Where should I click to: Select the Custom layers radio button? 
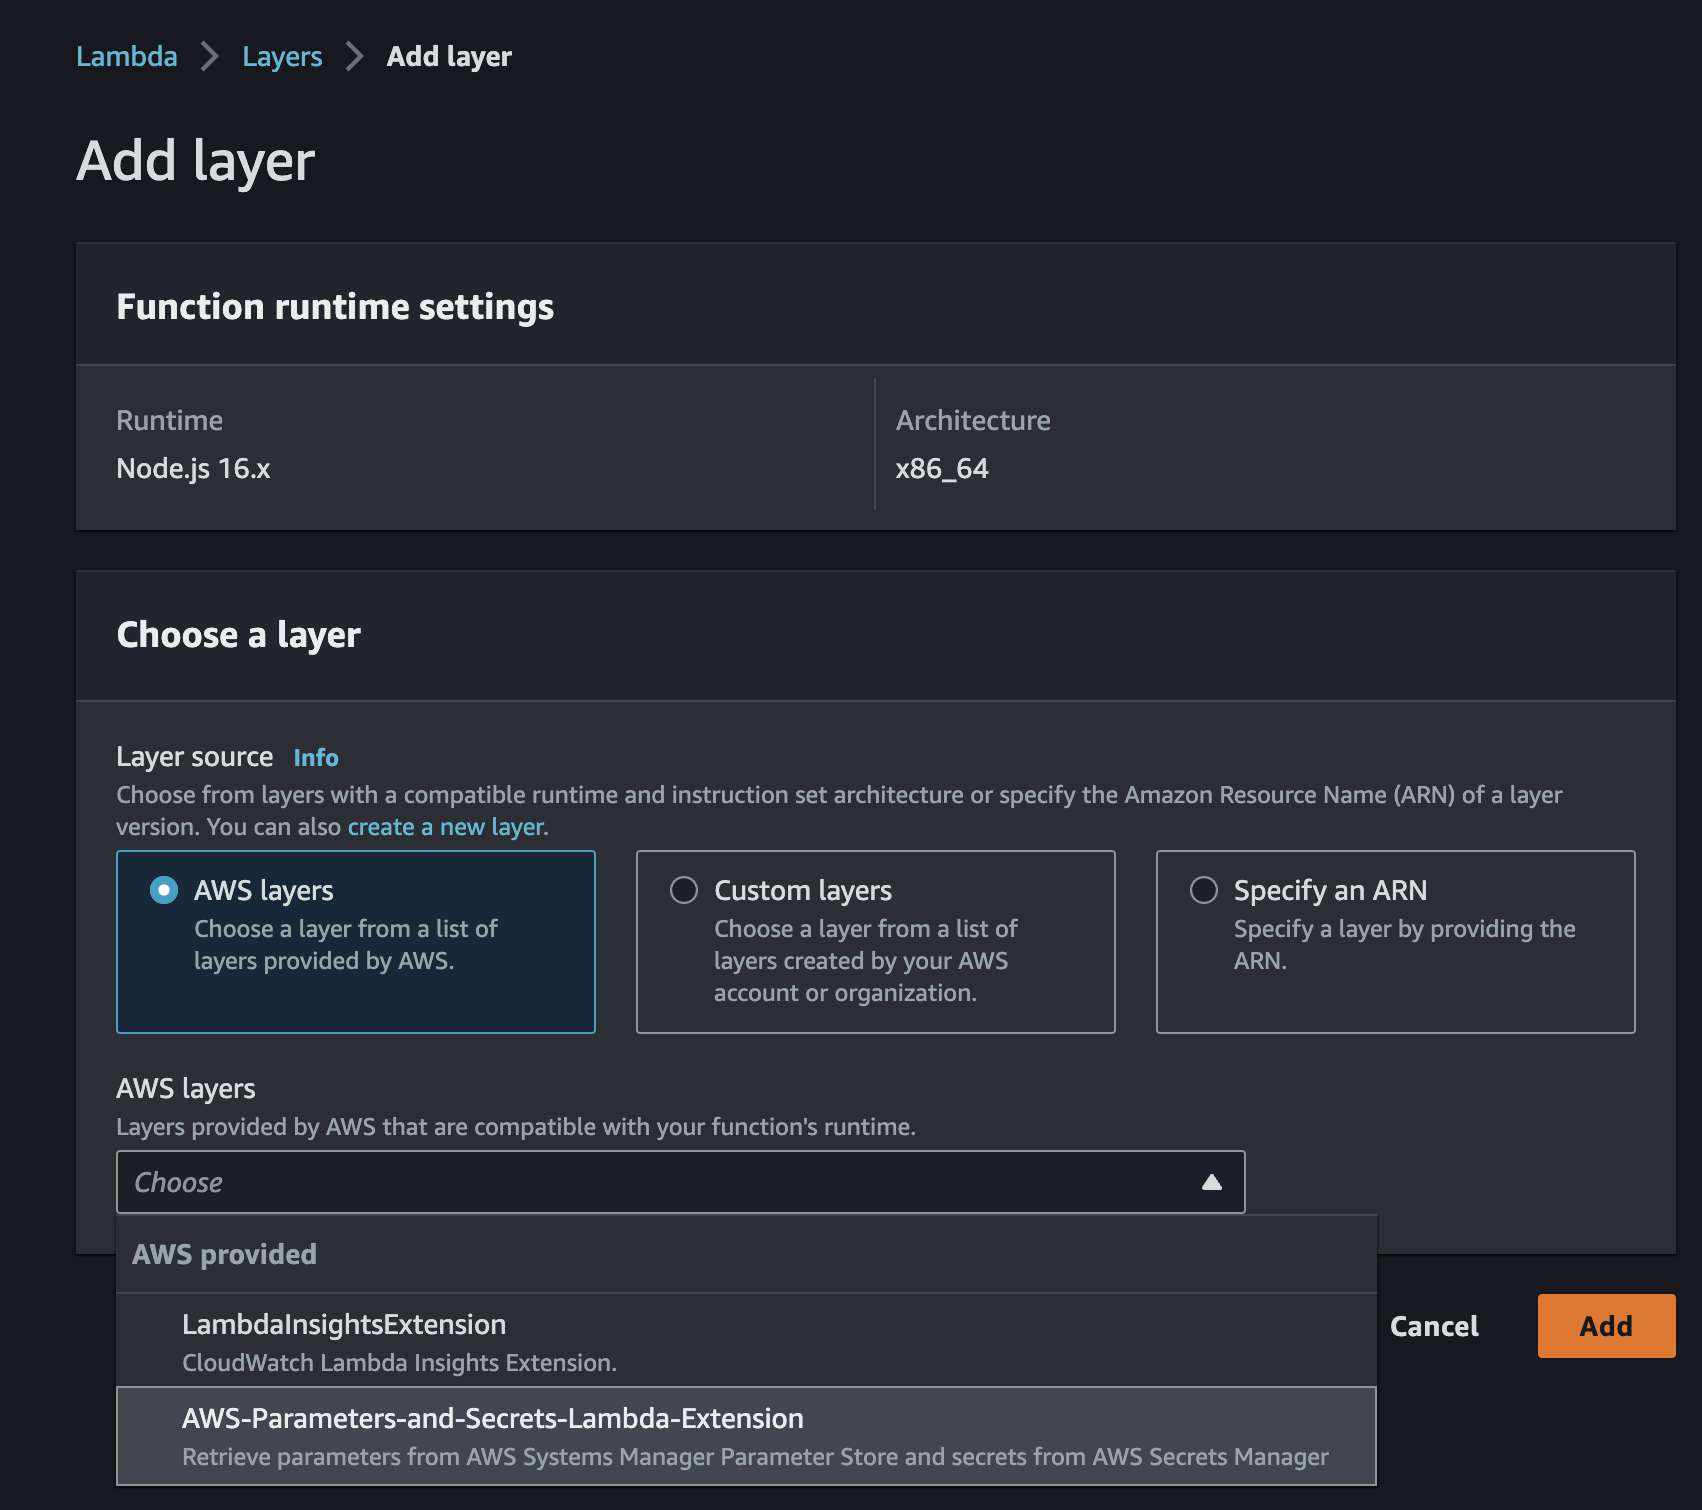684,890
